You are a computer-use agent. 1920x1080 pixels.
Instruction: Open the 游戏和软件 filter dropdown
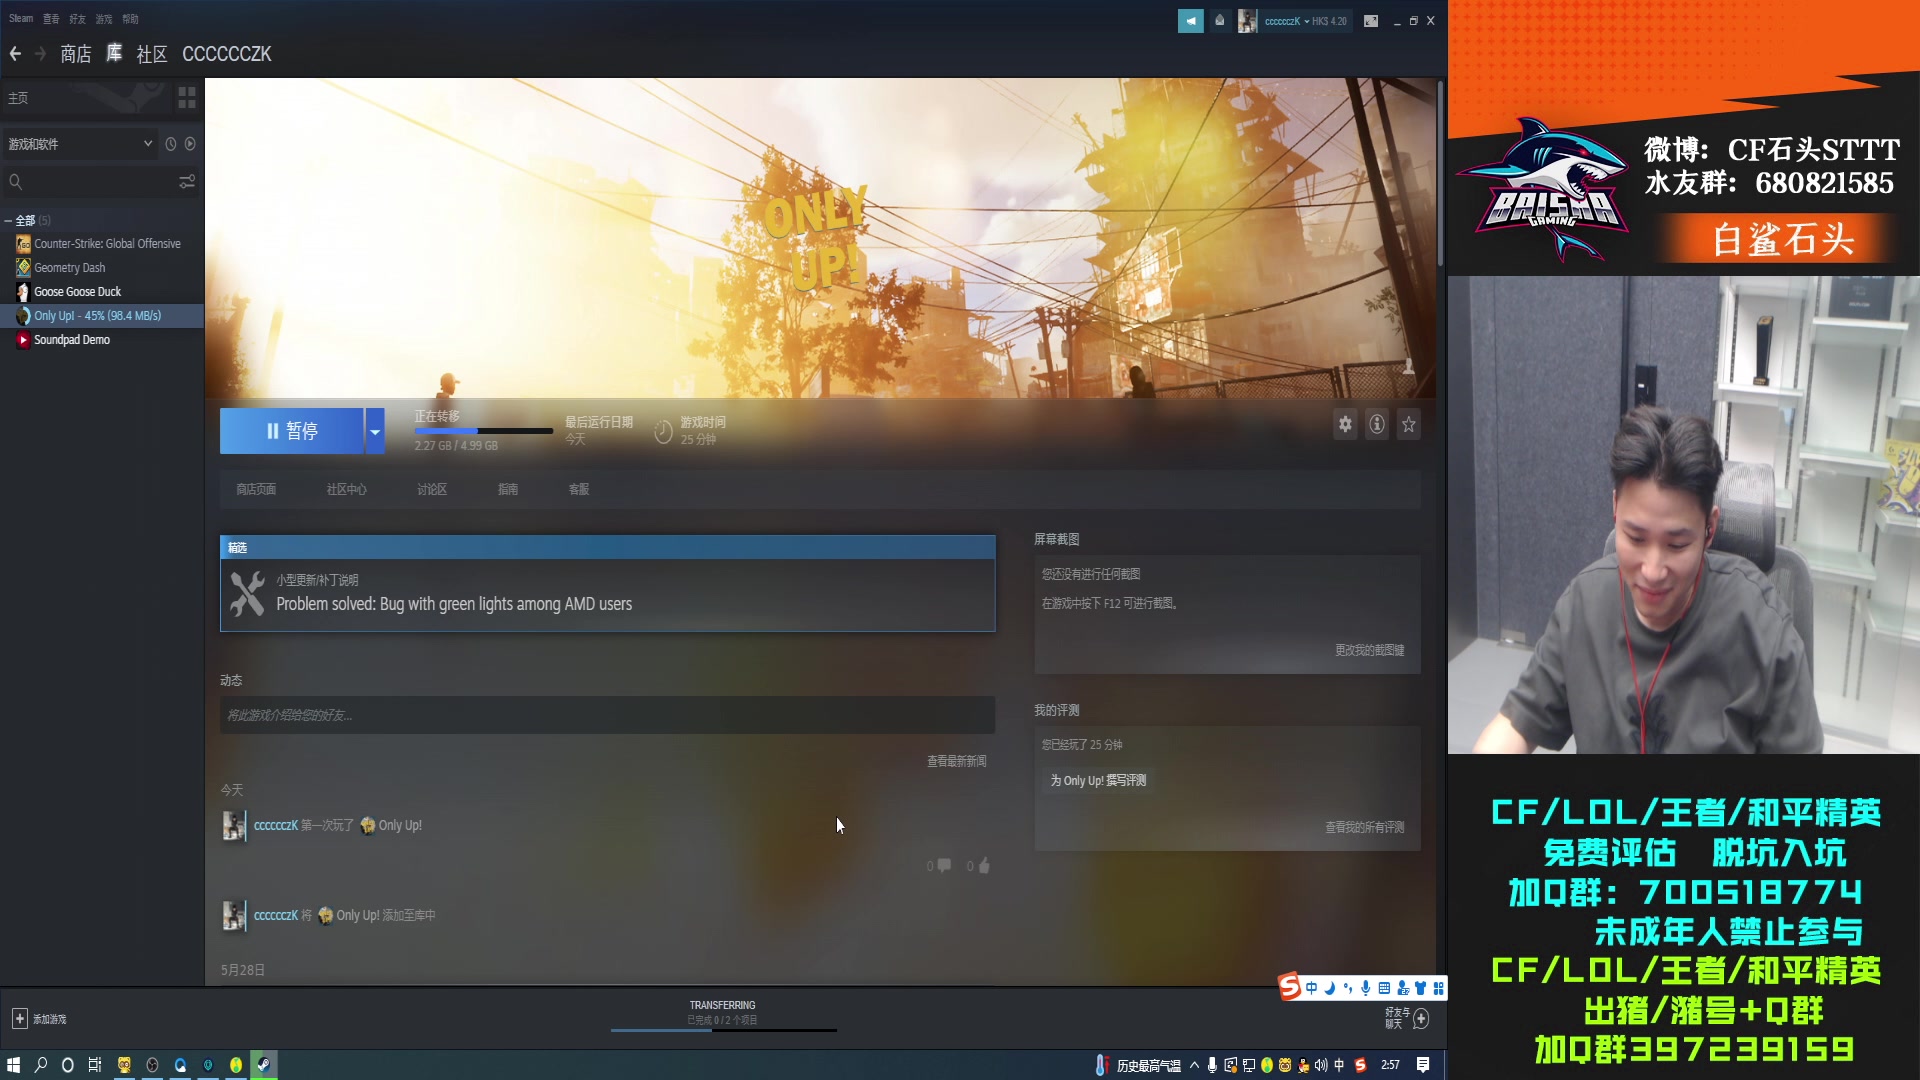pos(80,144)
